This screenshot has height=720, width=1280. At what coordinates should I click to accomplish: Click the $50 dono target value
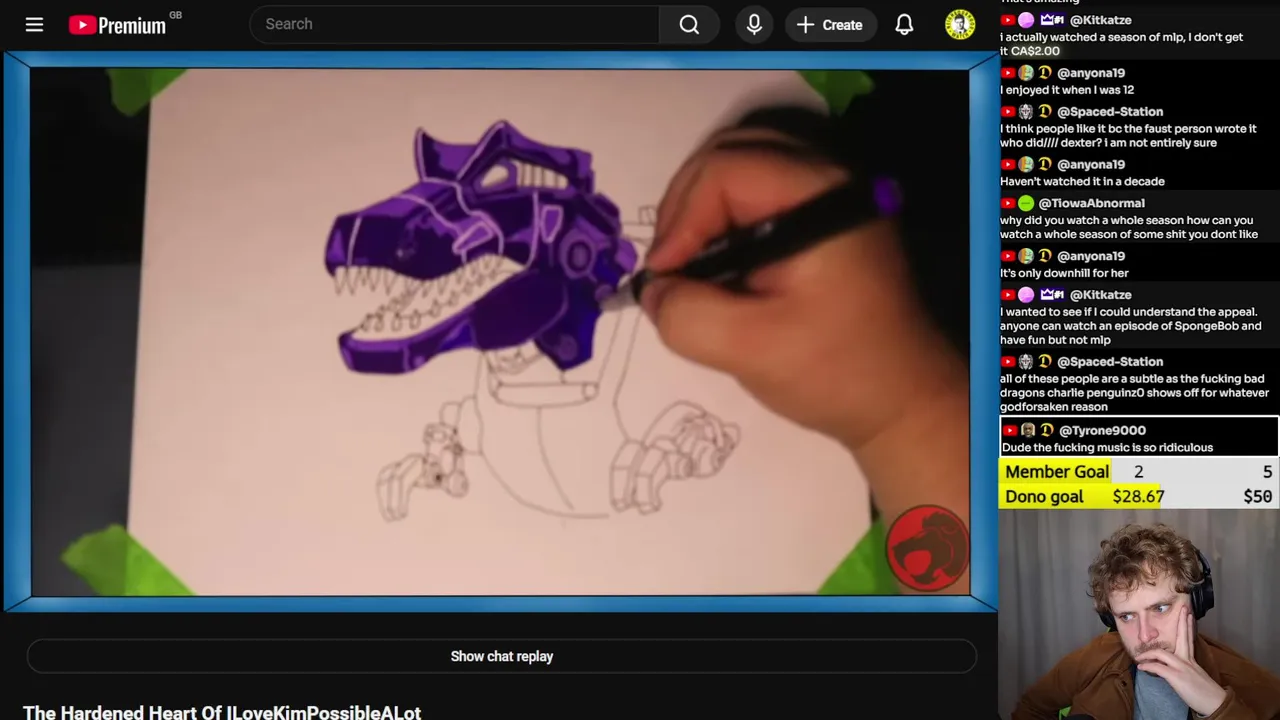(1258, 497)
